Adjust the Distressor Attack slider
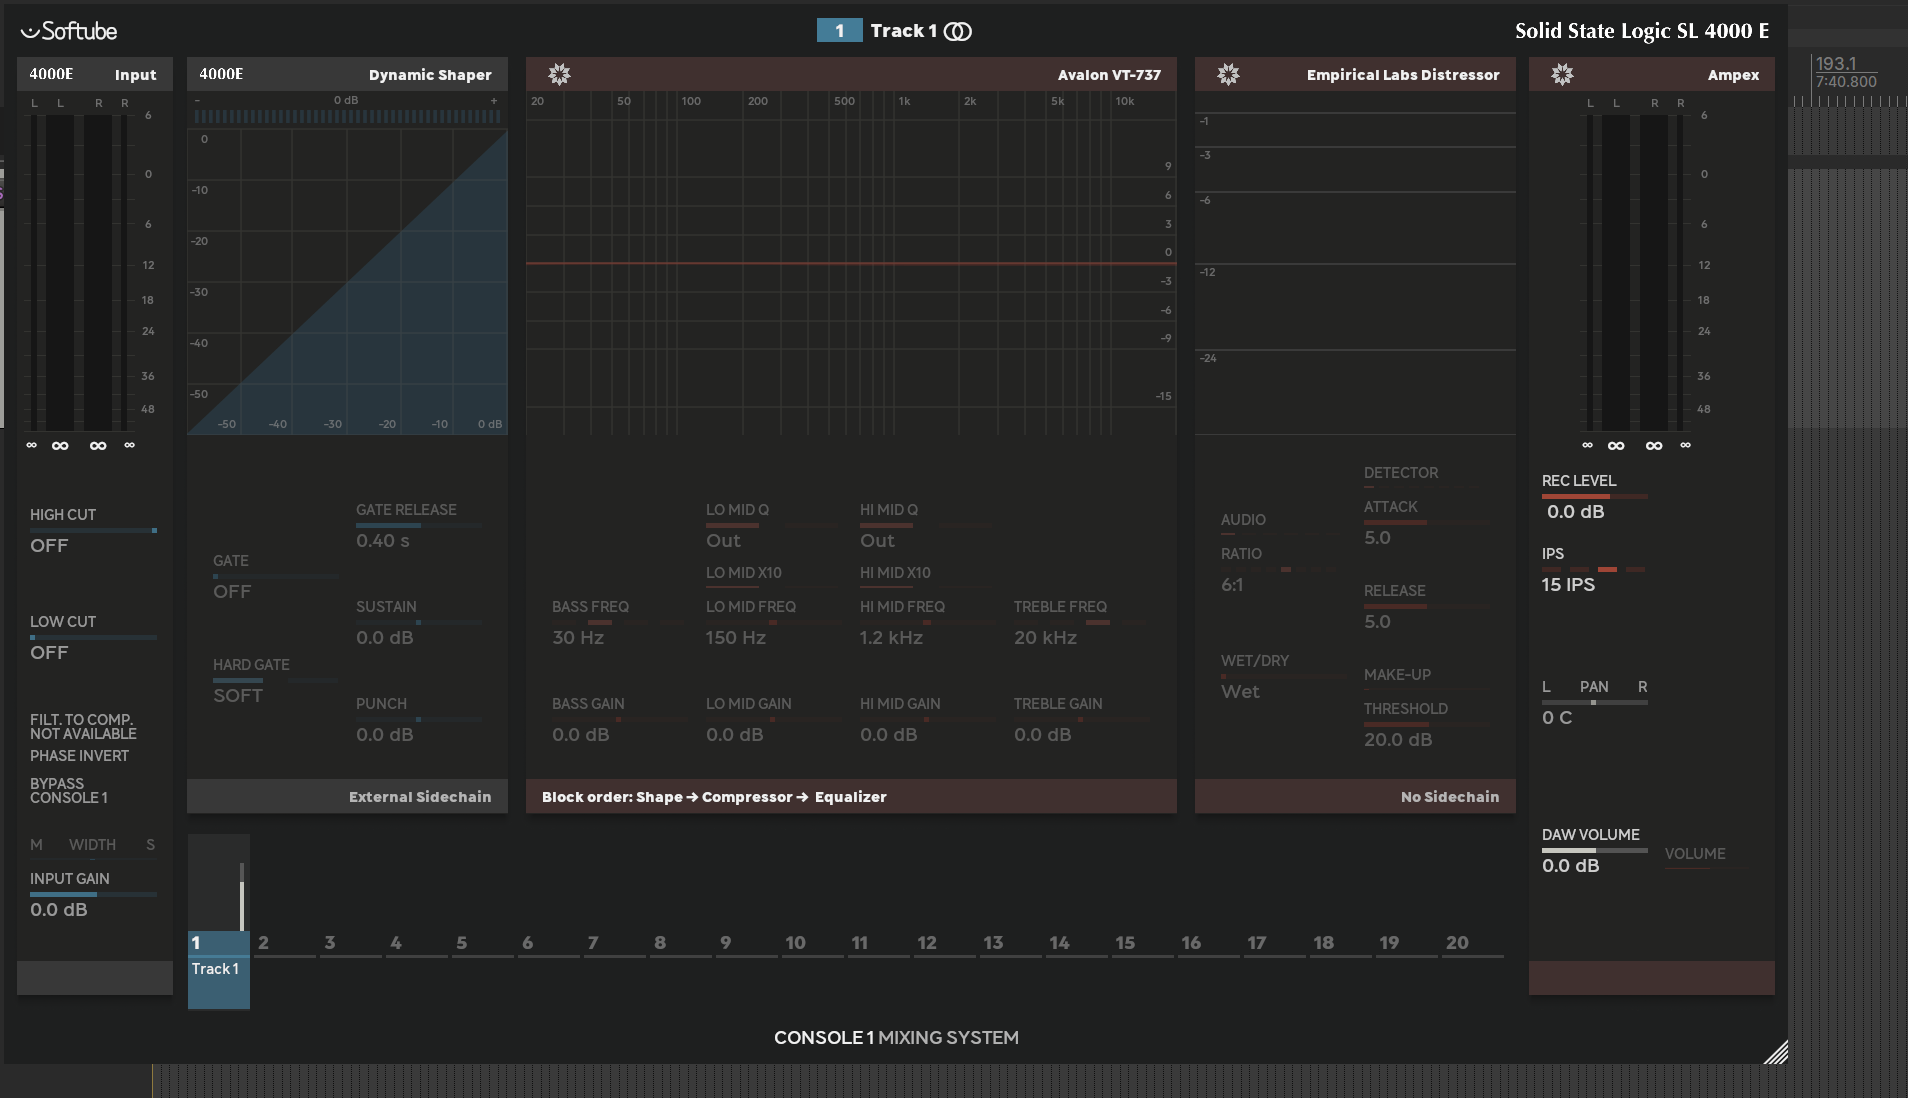1908x1098 pixels. 1427,522
